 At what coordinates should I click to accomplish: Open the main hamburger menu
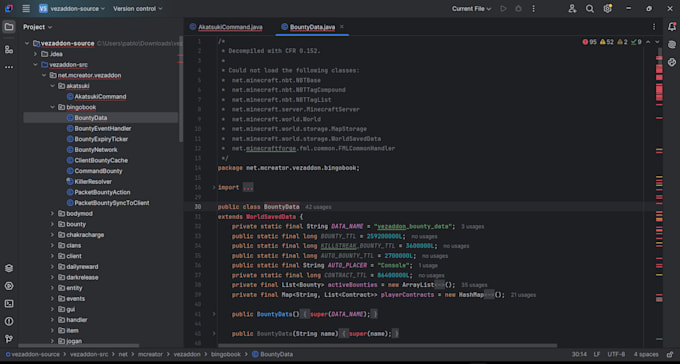pos(26,9)
